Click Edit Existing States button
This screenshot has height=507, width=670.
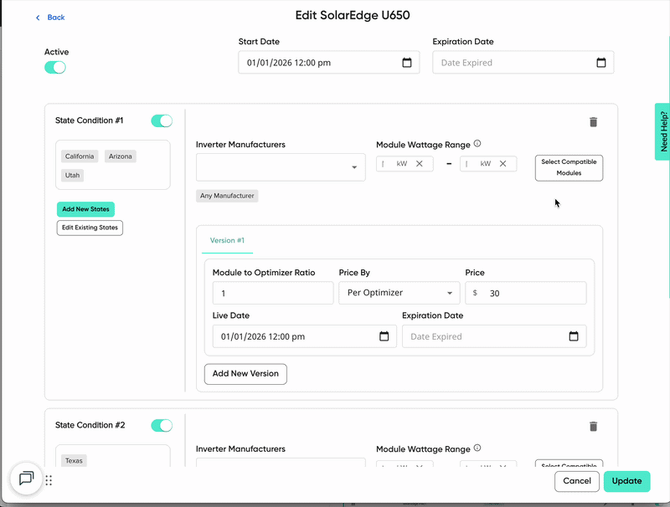coord(90,228)
